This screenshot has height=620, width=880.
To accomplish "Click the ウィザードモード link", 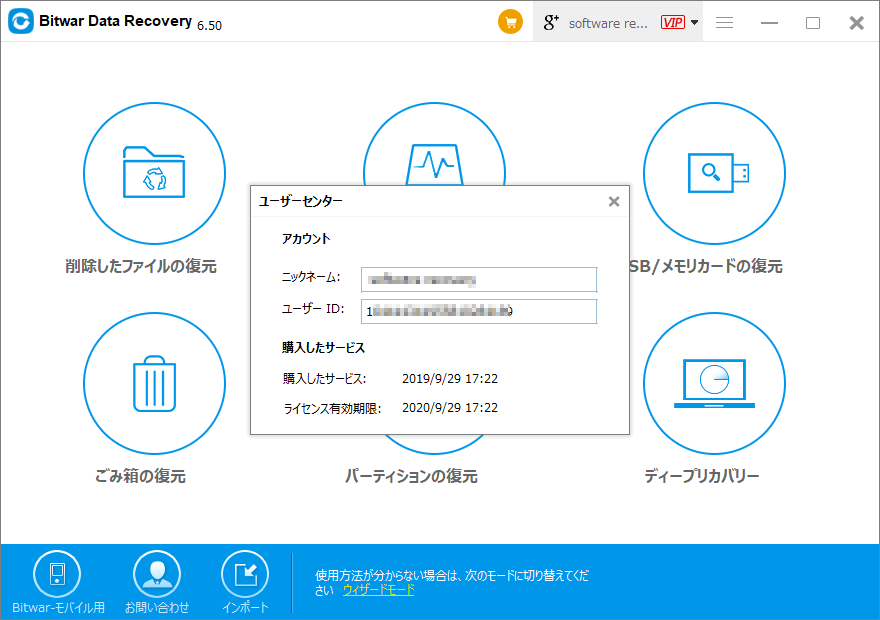I will (x=378, y=590).
